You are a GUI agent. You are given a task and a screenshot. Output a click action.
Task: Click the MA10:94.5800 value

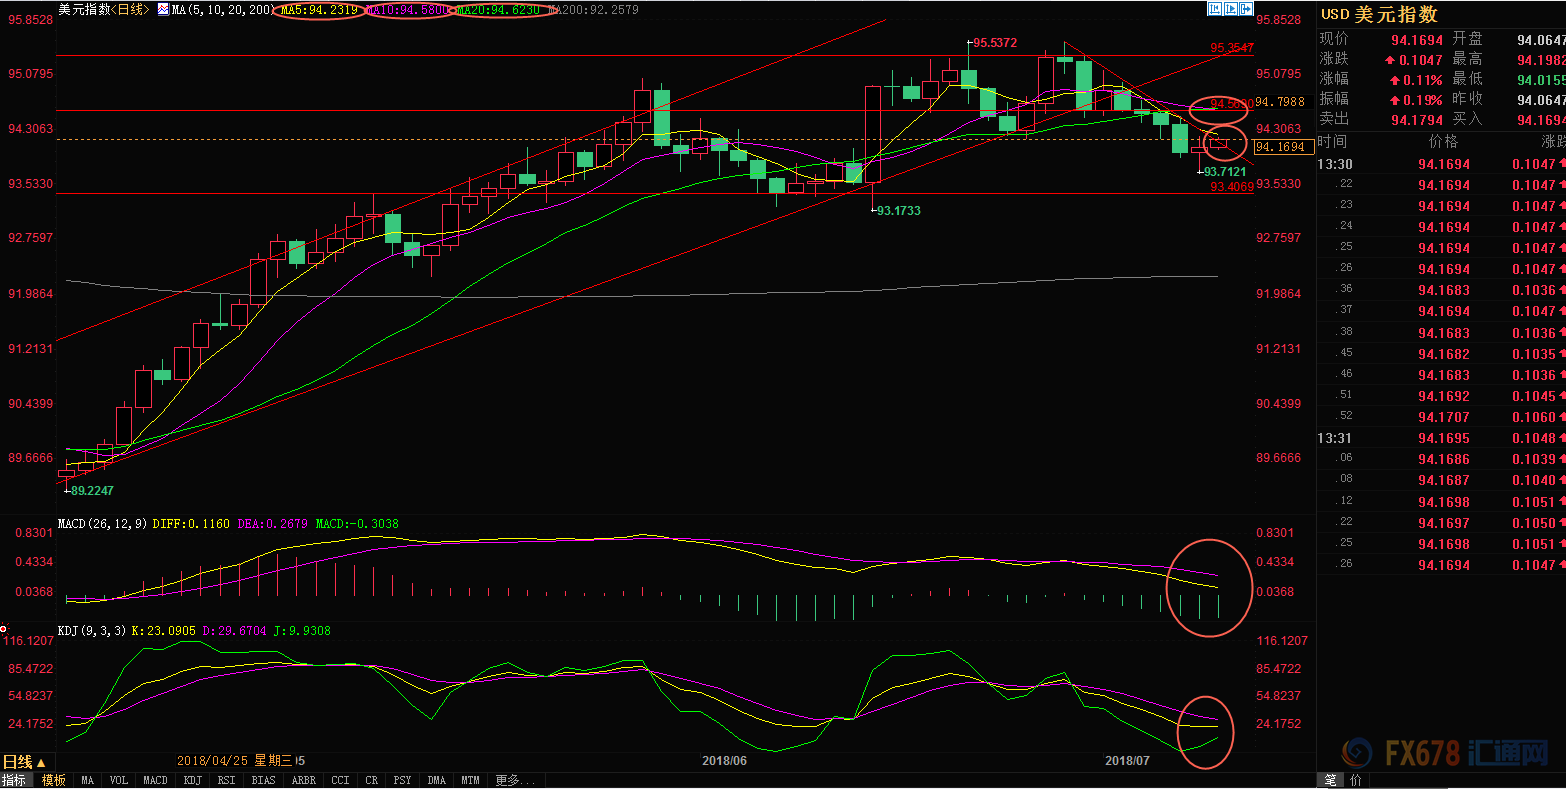click(409, 10)
